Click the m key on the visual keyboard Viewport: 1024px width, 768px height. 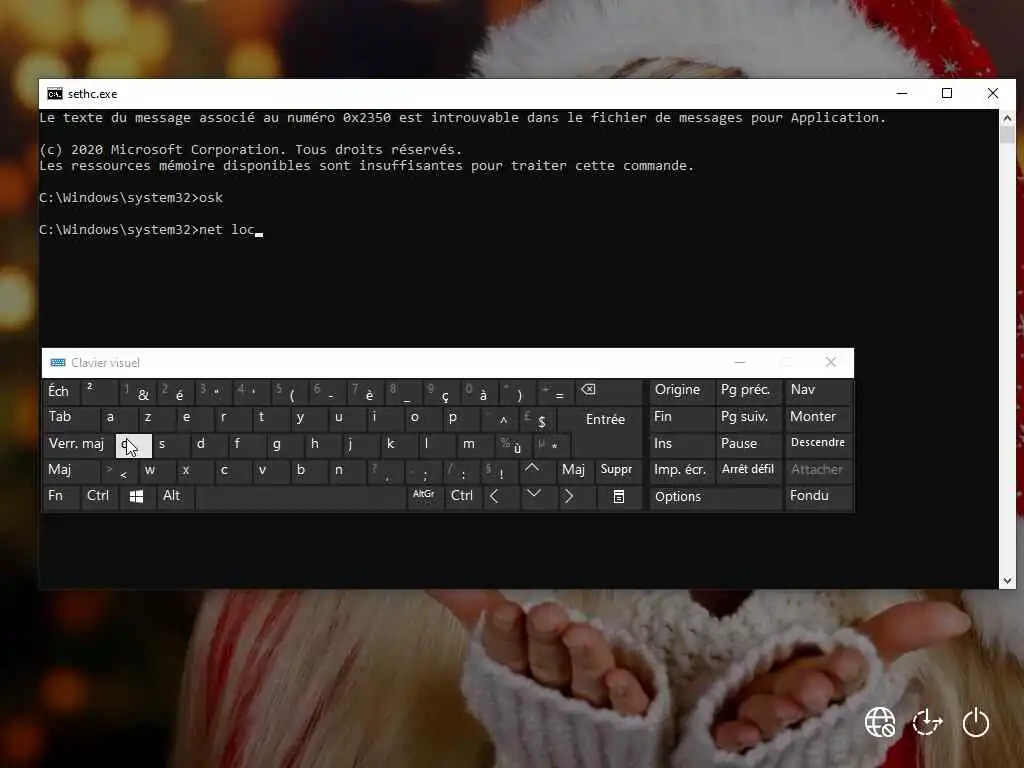pyautogui.click(x=475, y=444)
